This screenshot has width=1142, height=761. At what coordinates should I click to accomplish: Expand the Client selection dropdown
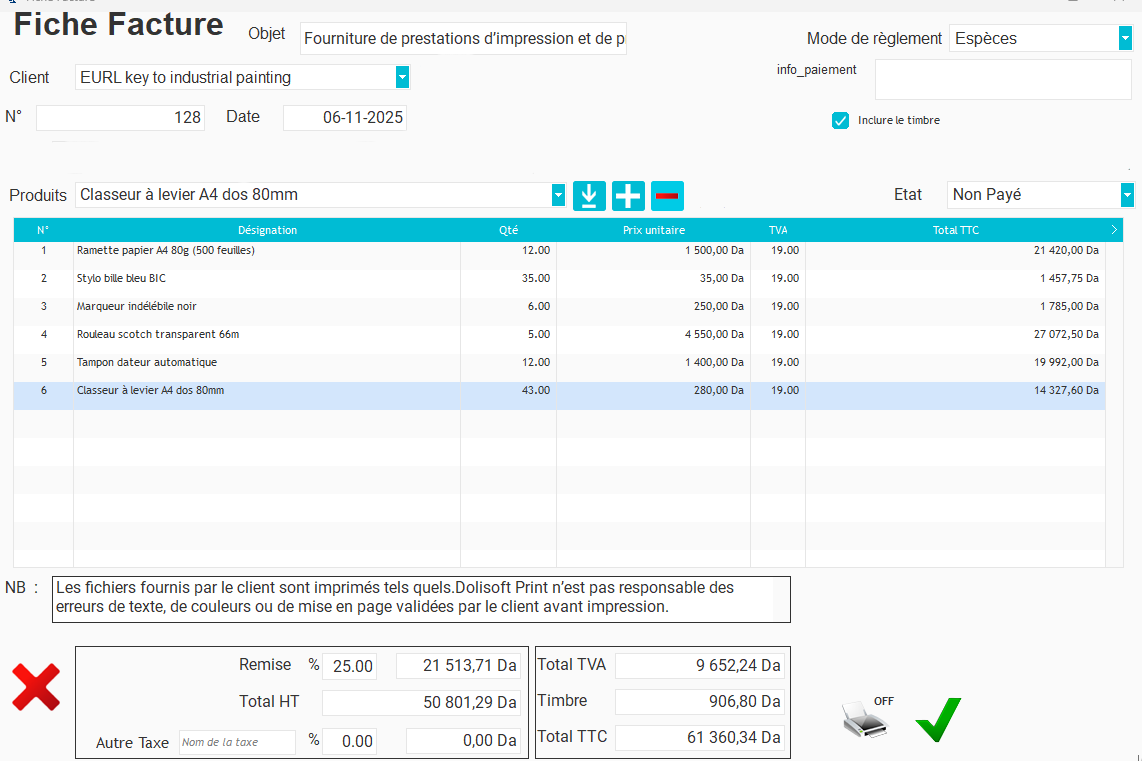point(402,76)
